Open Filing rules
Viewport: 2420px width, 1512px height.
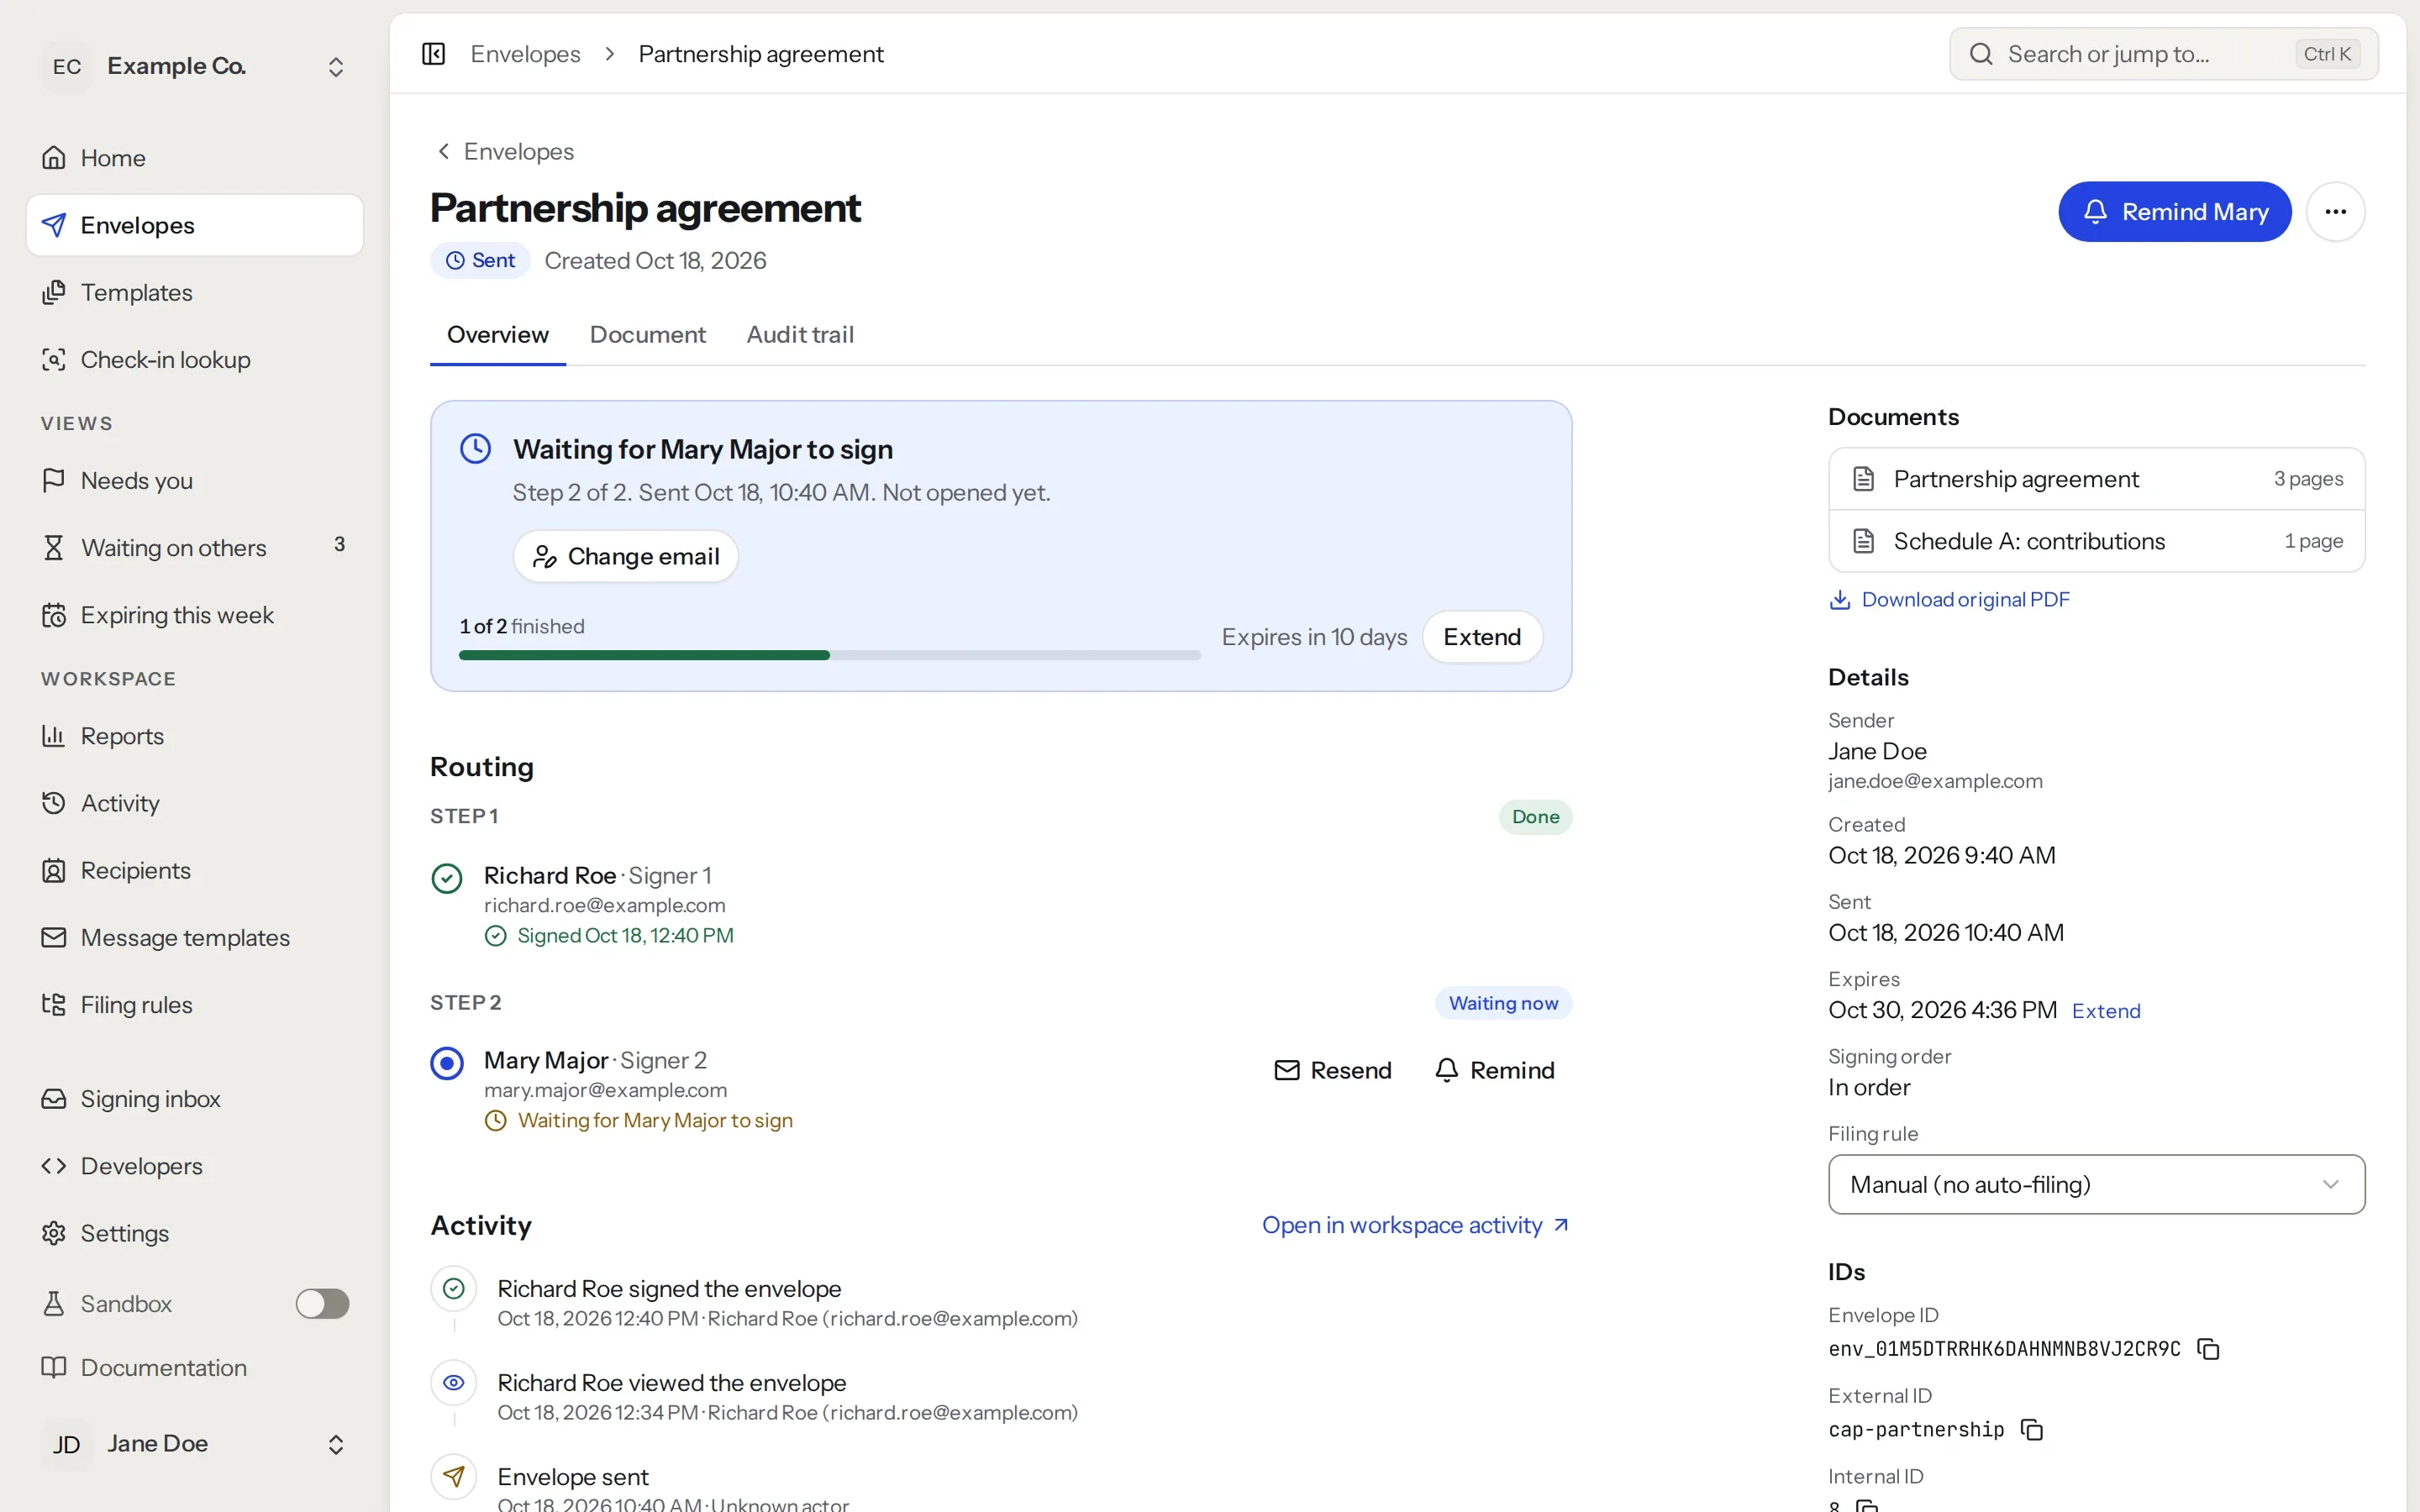coord(195,1004)
